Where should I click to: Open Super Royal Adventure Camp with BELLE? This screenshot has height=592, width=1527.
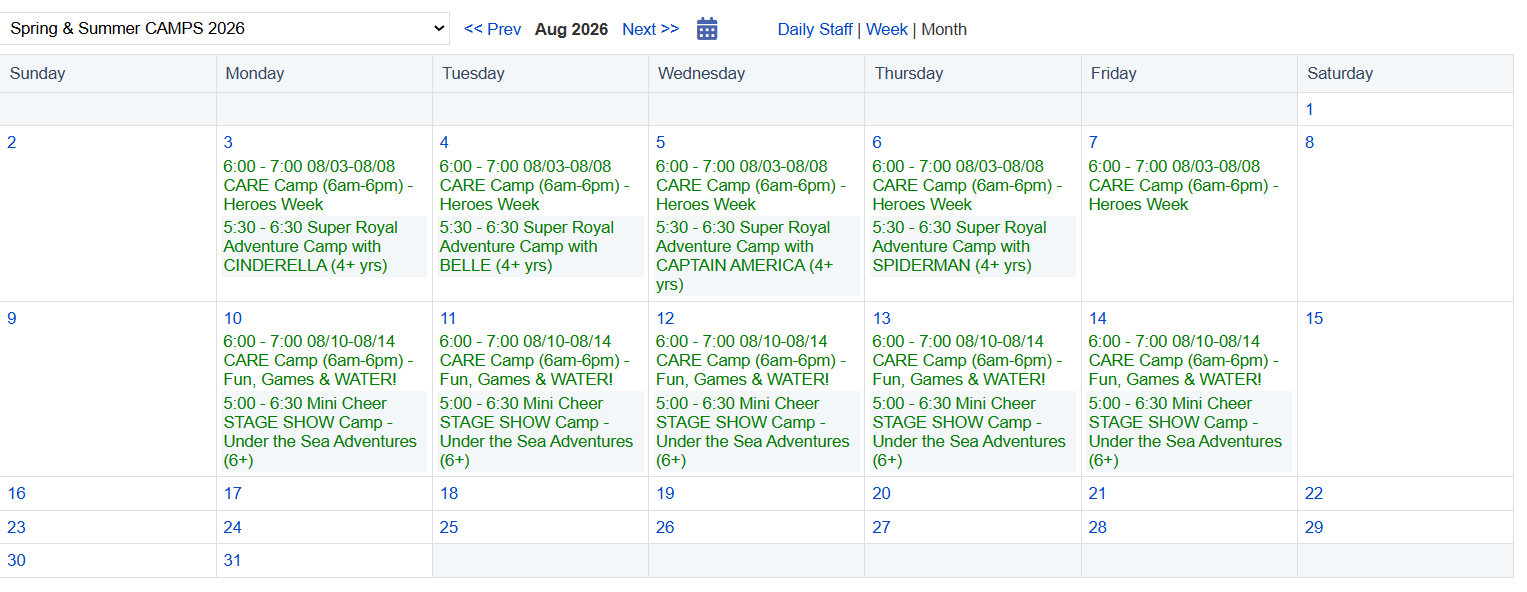(526, 246)
